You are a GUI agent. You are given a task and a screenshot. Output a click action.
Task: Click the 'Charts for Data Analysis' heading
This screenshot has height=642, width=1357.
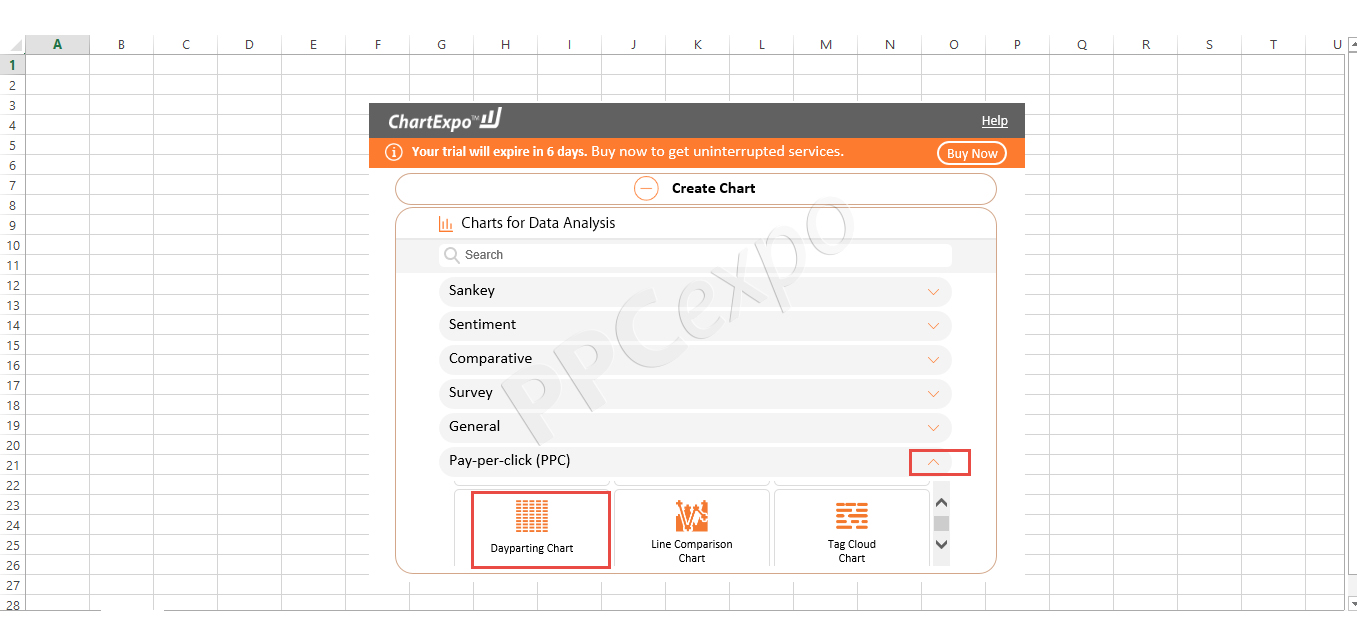coord(538,223)
